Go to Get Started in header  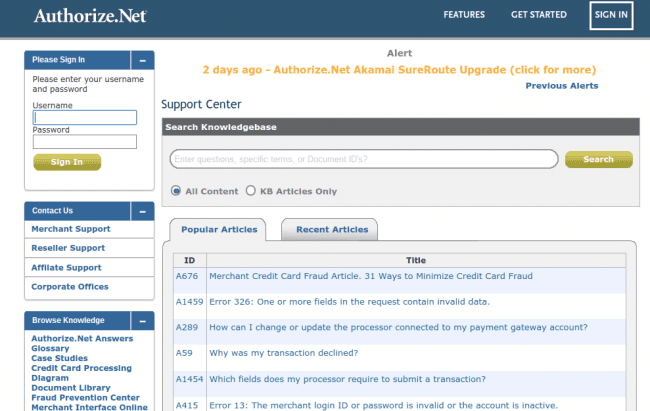[538, 15]
